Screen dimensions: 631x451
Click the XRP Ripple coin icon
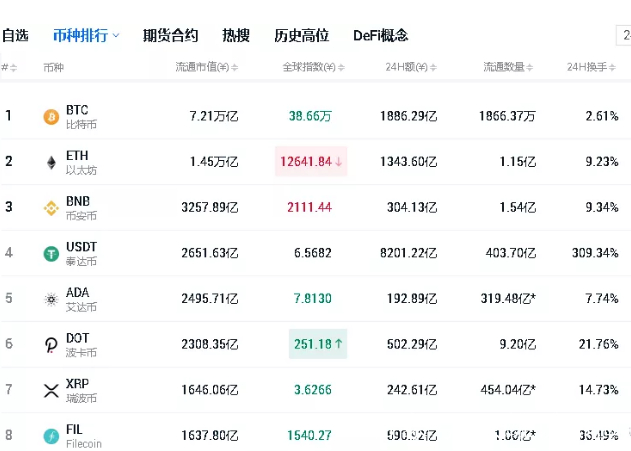pyautogui.click(x=51, y=391)
